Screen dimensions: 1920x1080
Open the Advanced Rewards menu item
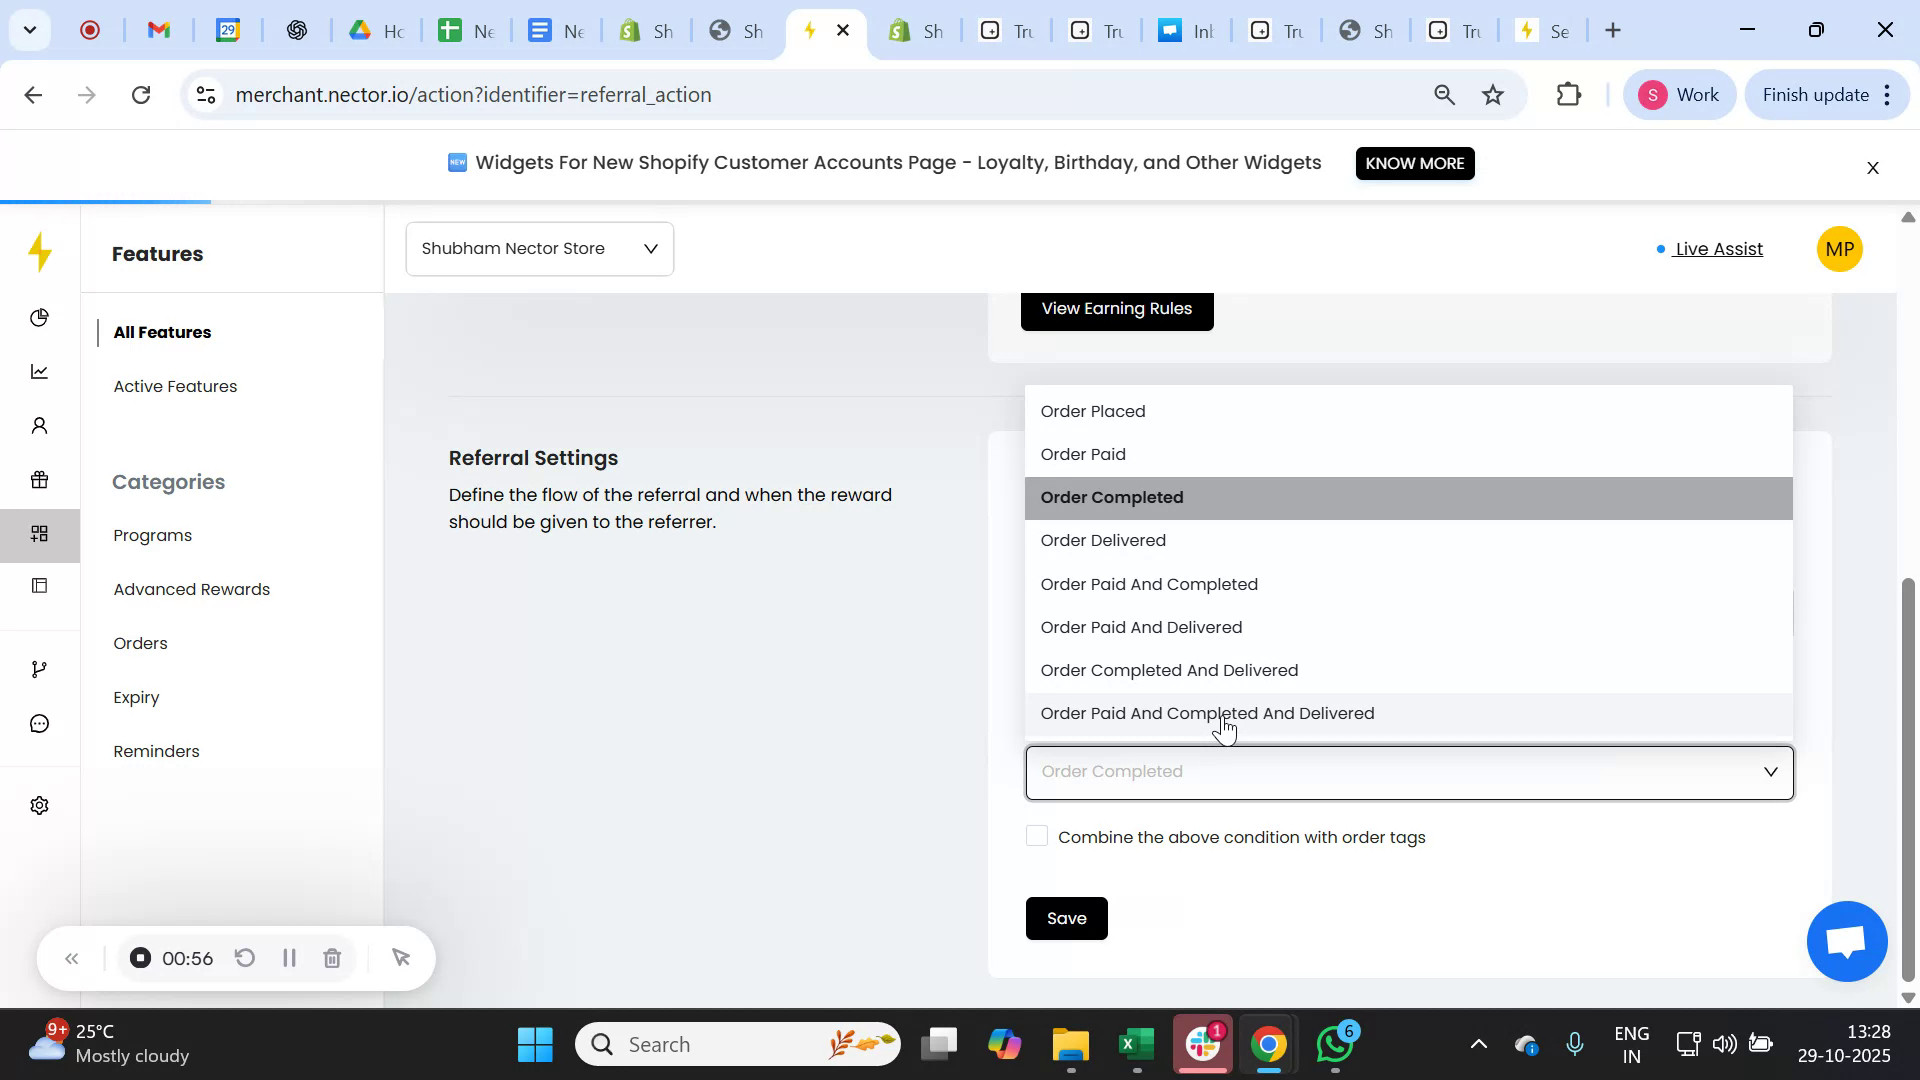point(191,589)
